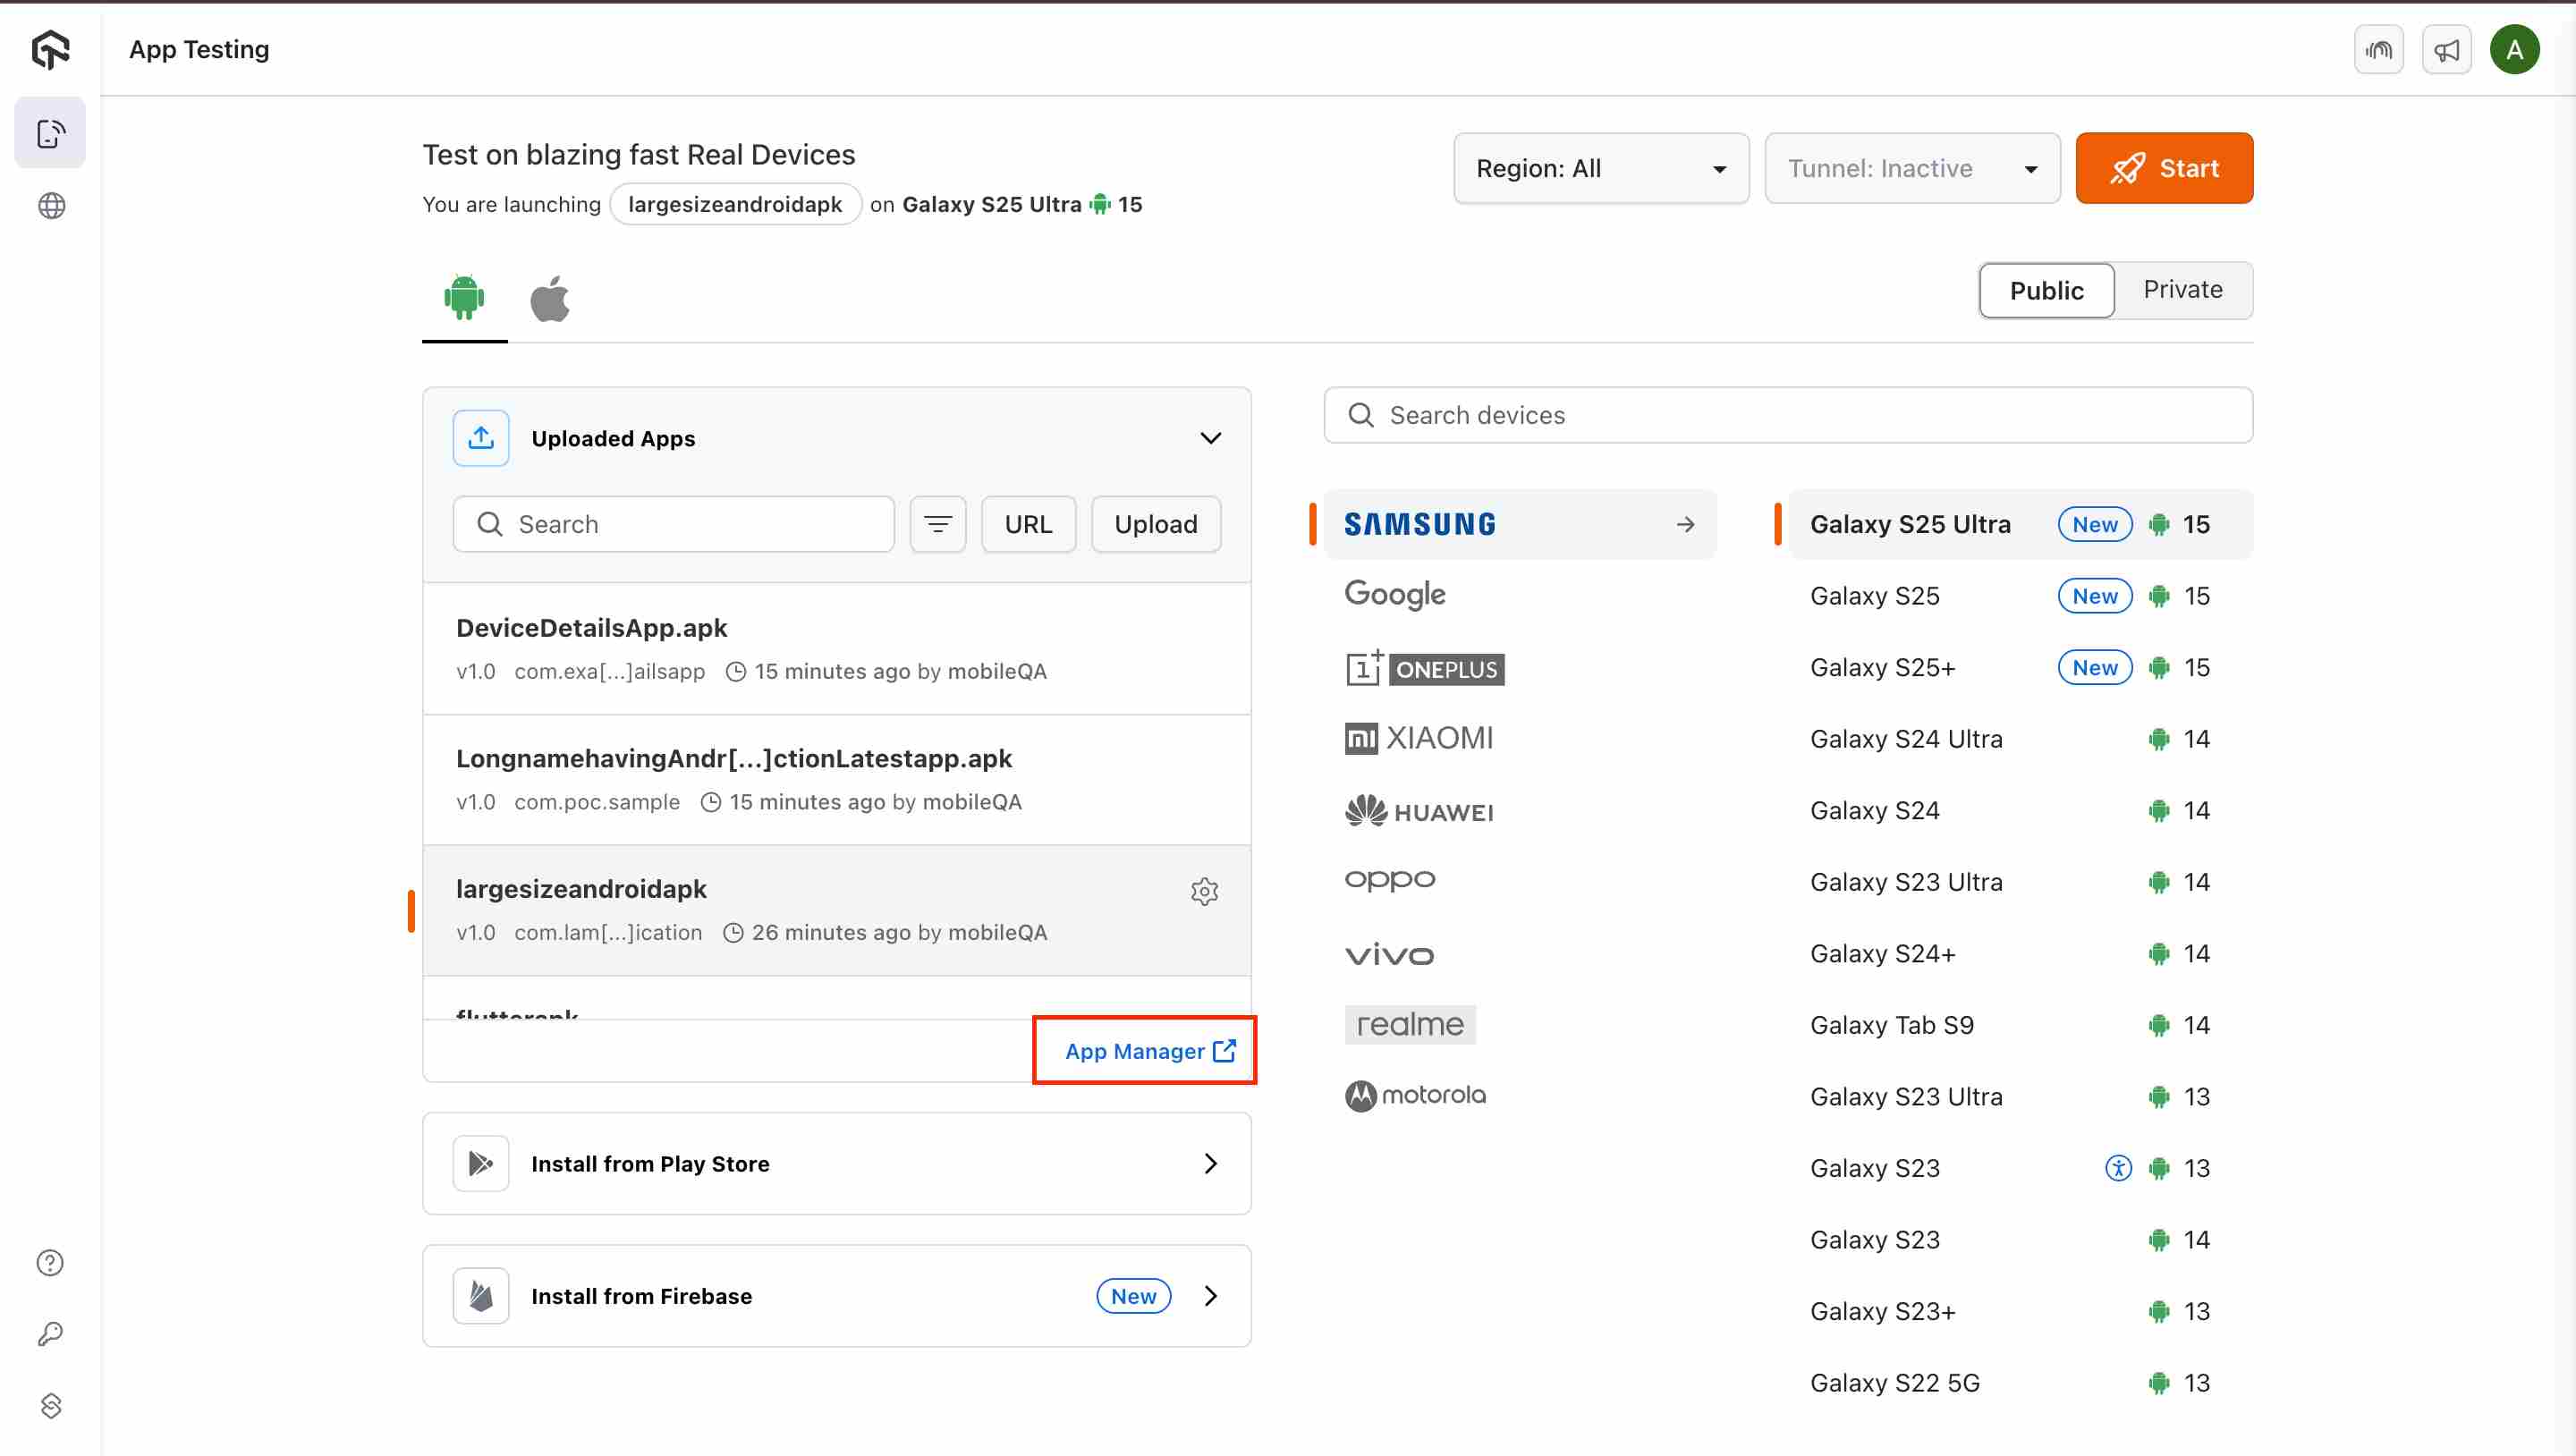
Task: Toggle device list to Public
Action: click(2046, 290)
